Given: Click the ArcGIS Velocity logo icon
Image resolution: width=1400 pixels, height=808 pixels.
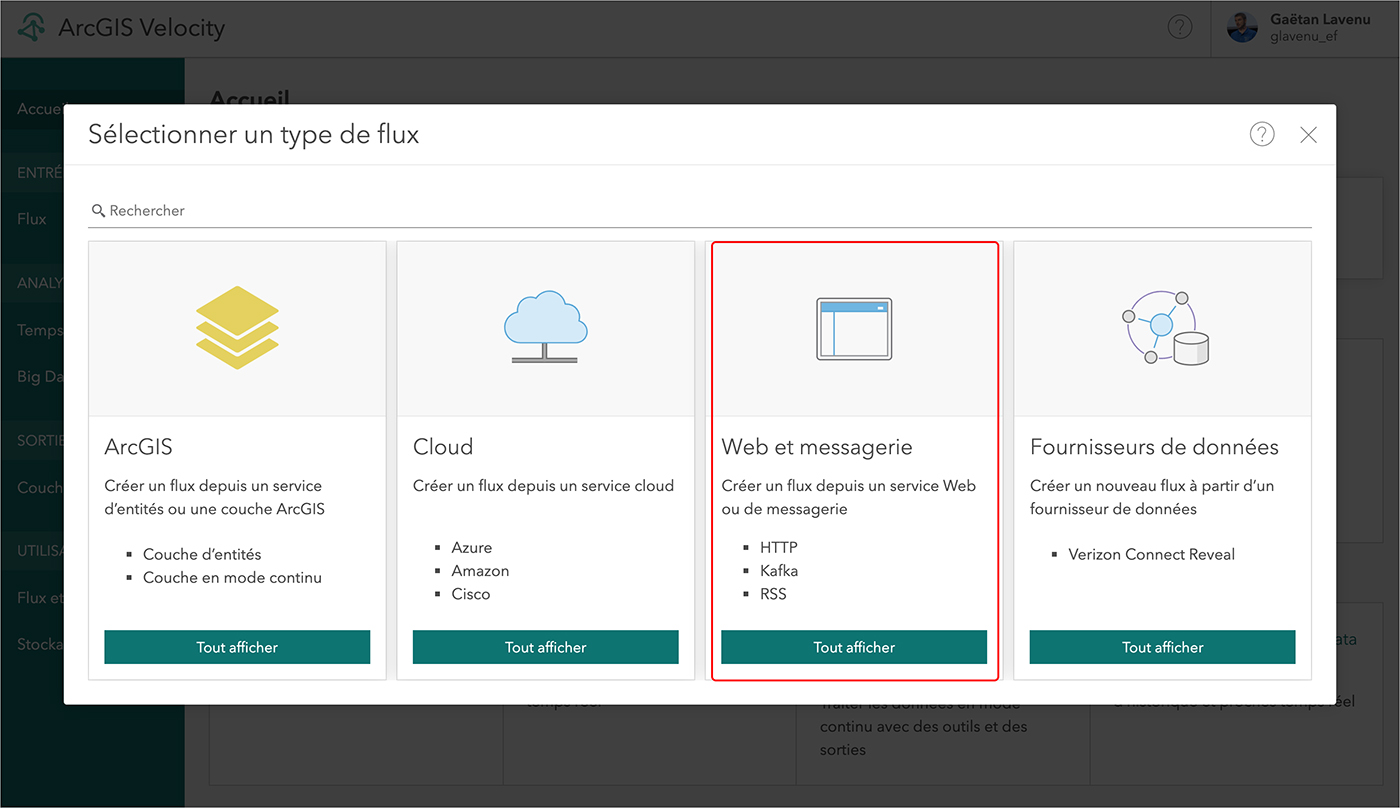Looking at the screenshot, I should click(32, 28).
